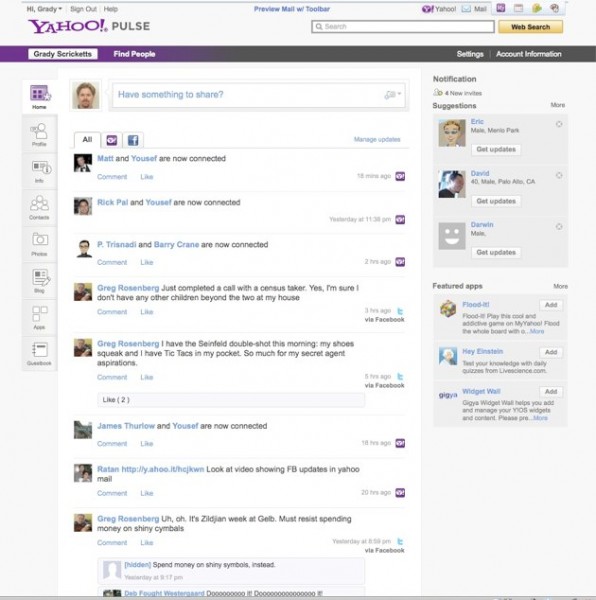Dismiss the David suggestion
596x600 pixels.
pyautogui.click(x=559, y=175)
